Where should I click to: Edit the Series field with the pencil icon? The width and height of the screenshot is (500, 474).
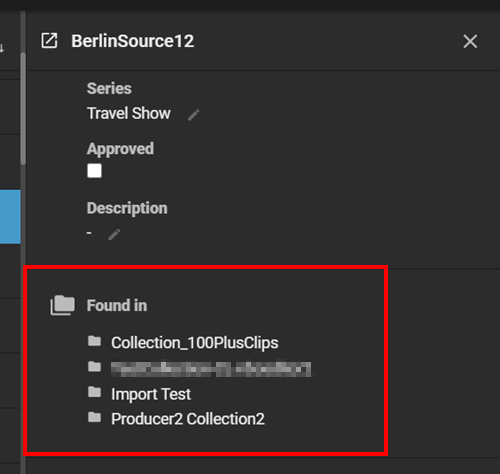click(194, 115)
